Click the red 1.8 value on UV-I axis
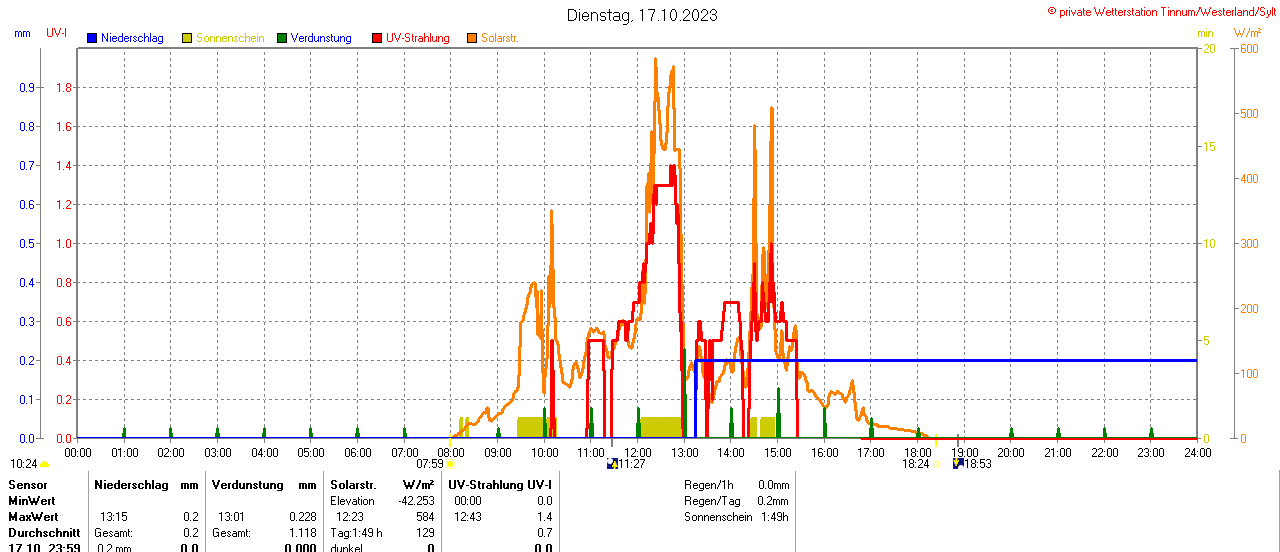The width and height of the screenshot is (1280, 552). [x=63, y=87]
